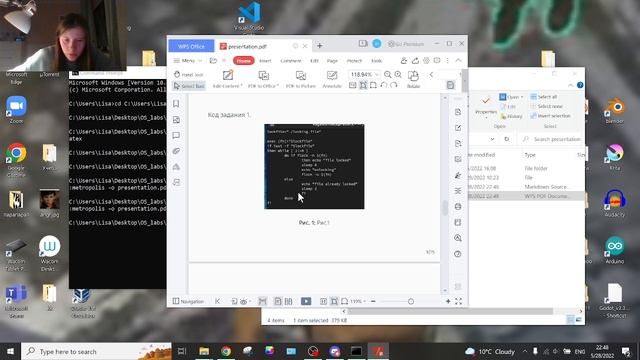Click Select none in File Explorer

[x=547, y=106]
